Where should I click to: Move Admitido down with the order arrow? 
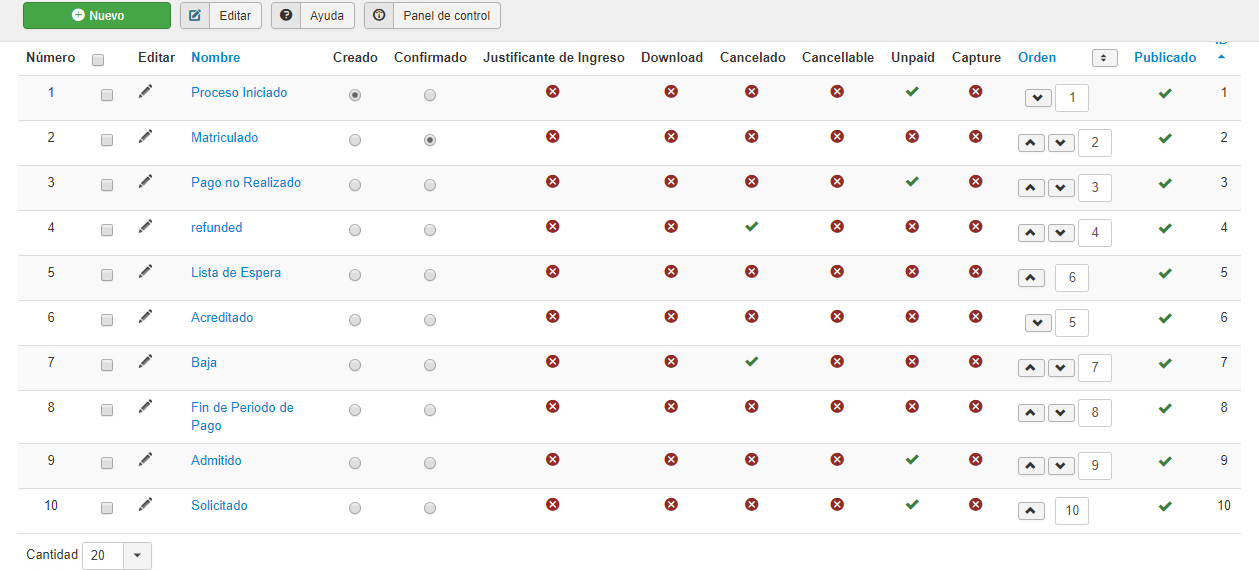(1061, 466)
